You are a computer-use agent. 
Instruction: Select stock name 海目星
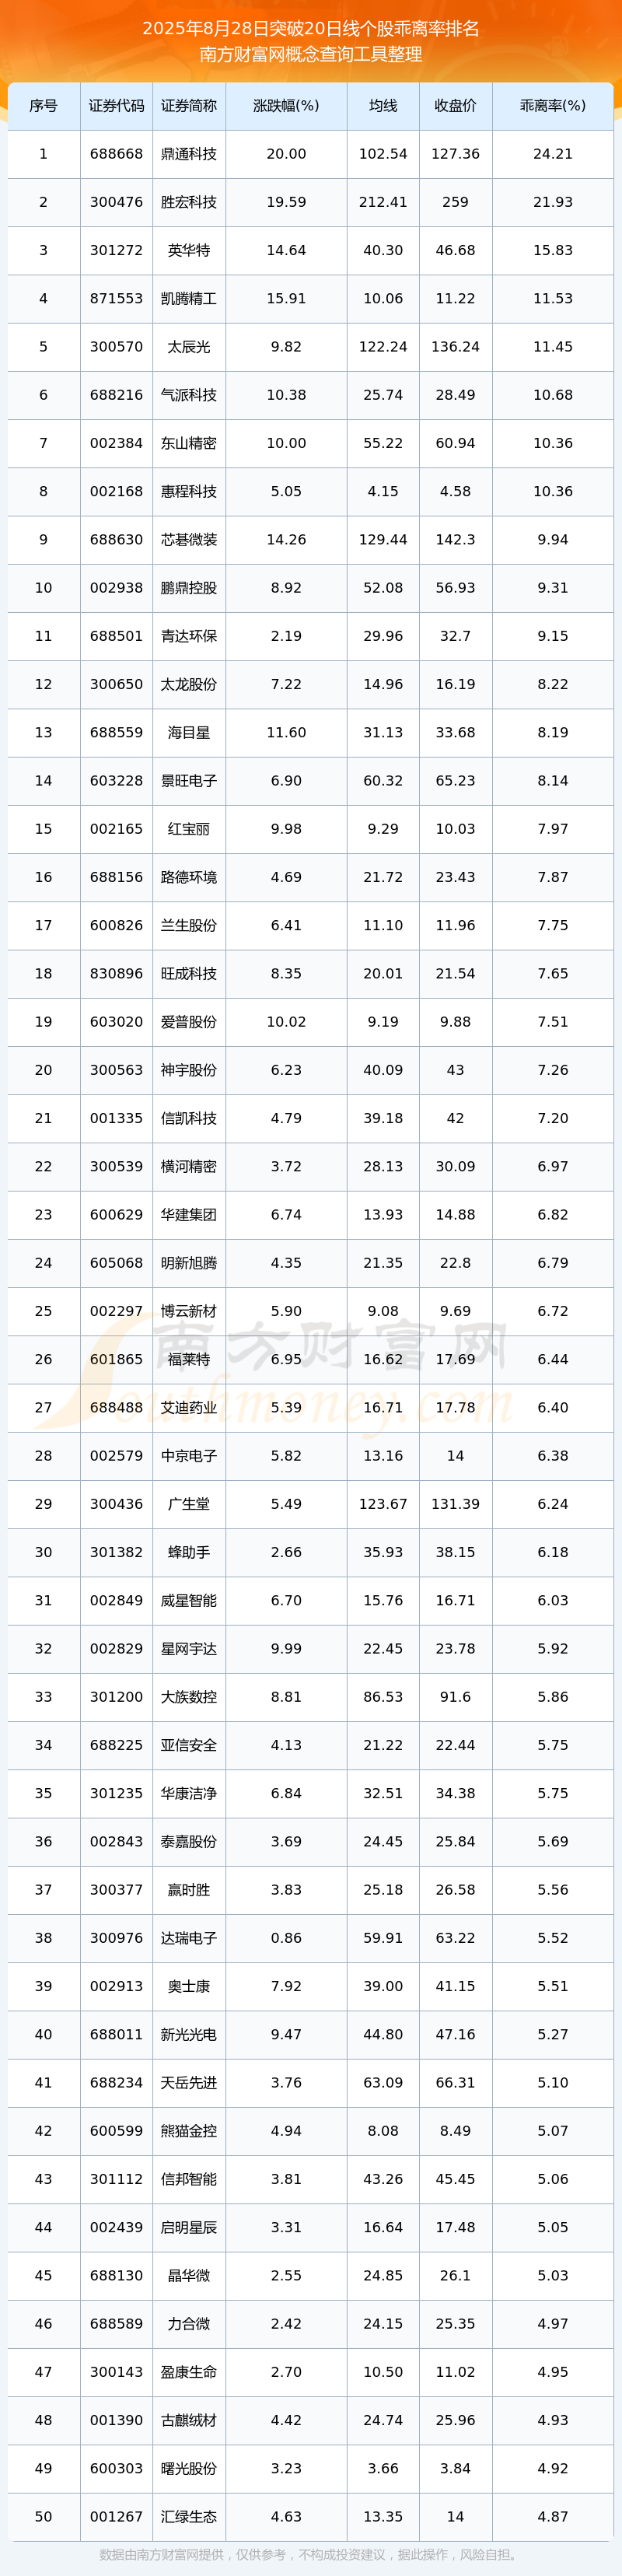click(189, 733)
